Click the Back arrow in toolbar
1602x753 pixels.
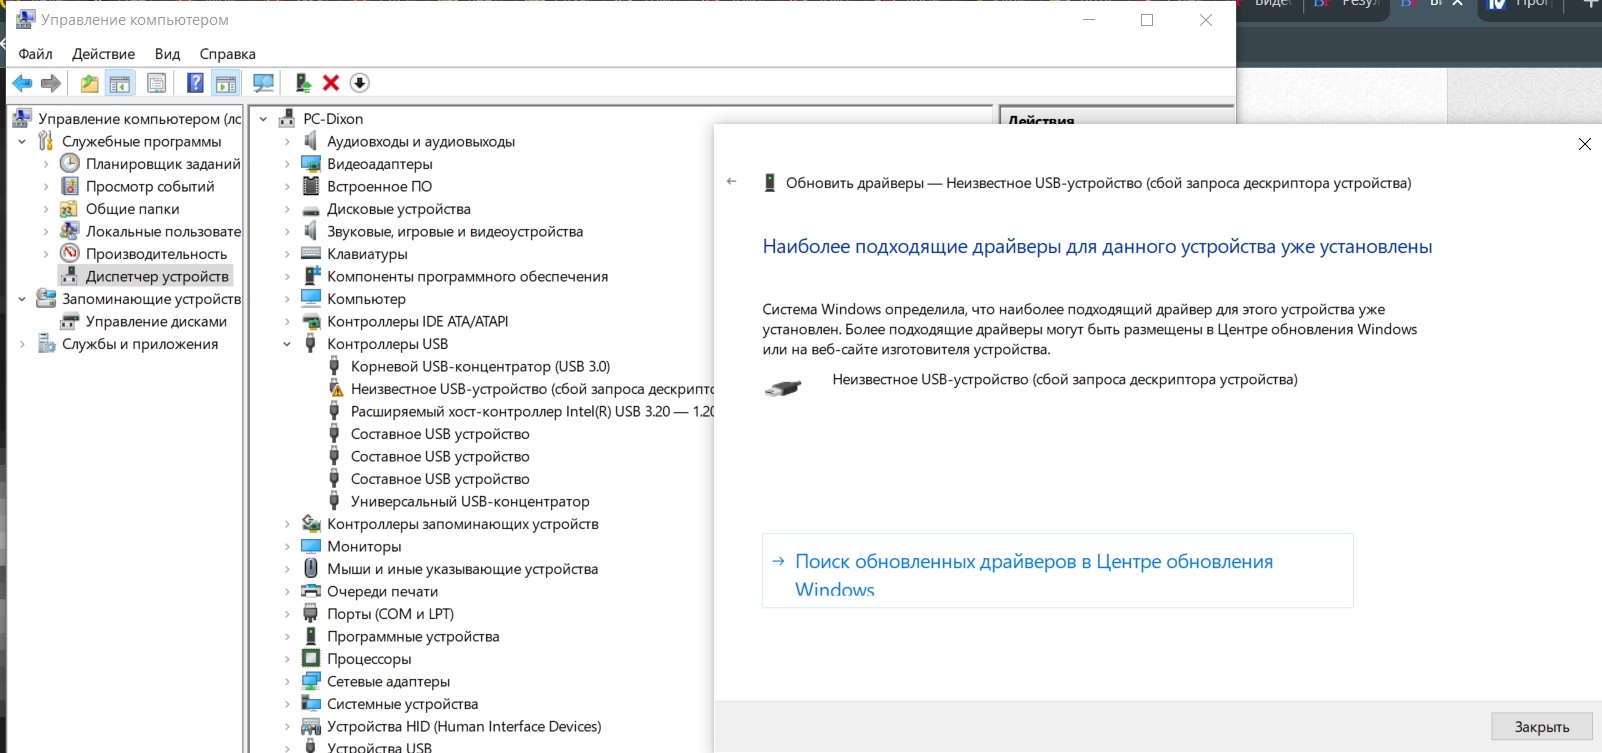[22, 83]
